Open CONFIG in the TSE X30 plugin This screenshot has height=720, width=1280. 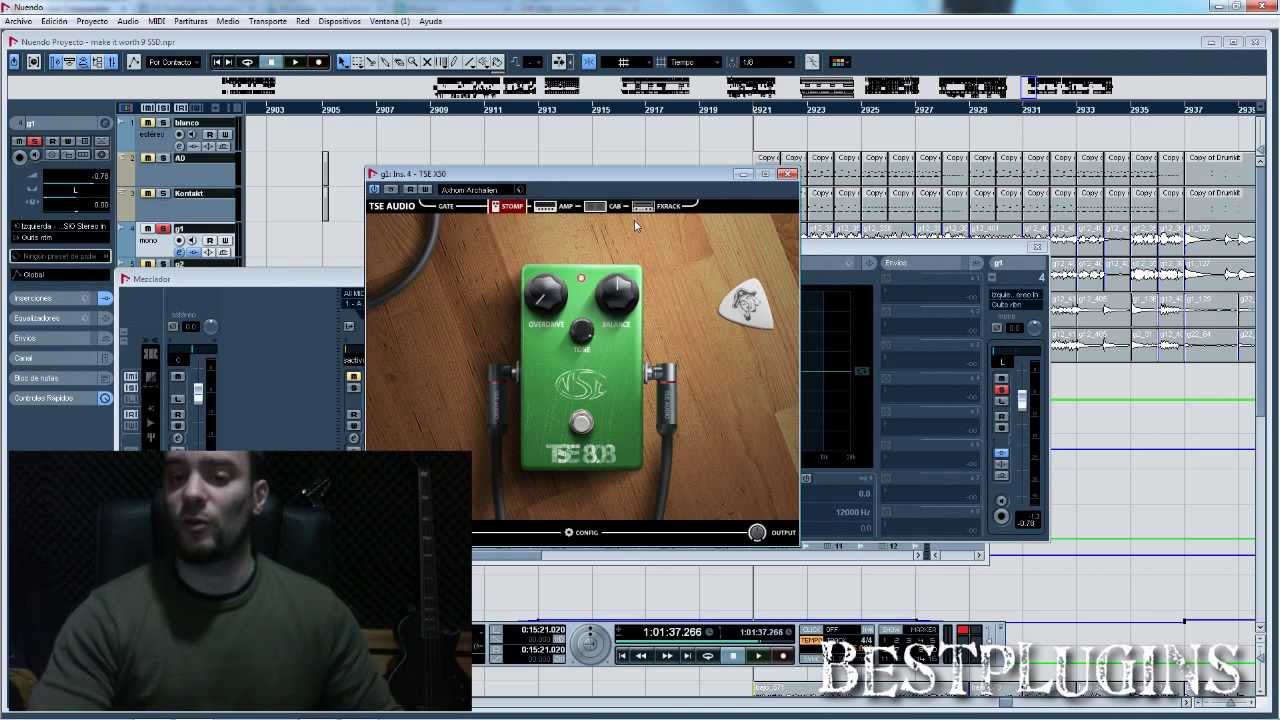point(581,532)
